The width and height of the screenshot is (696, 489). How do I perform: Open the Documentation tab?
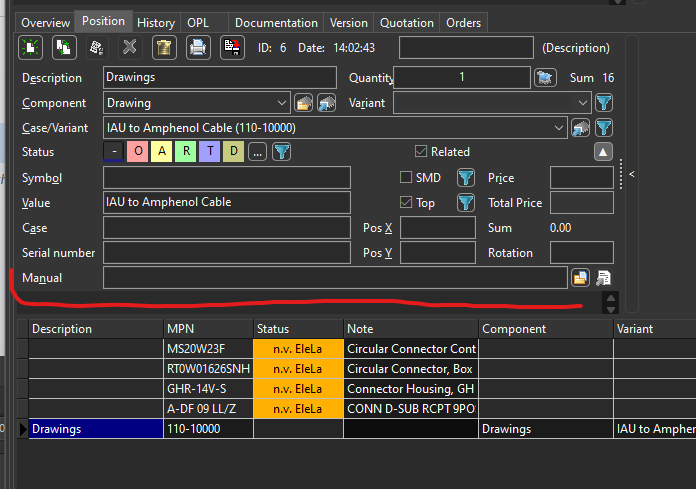pyautogui.click(x=276, y=22)
